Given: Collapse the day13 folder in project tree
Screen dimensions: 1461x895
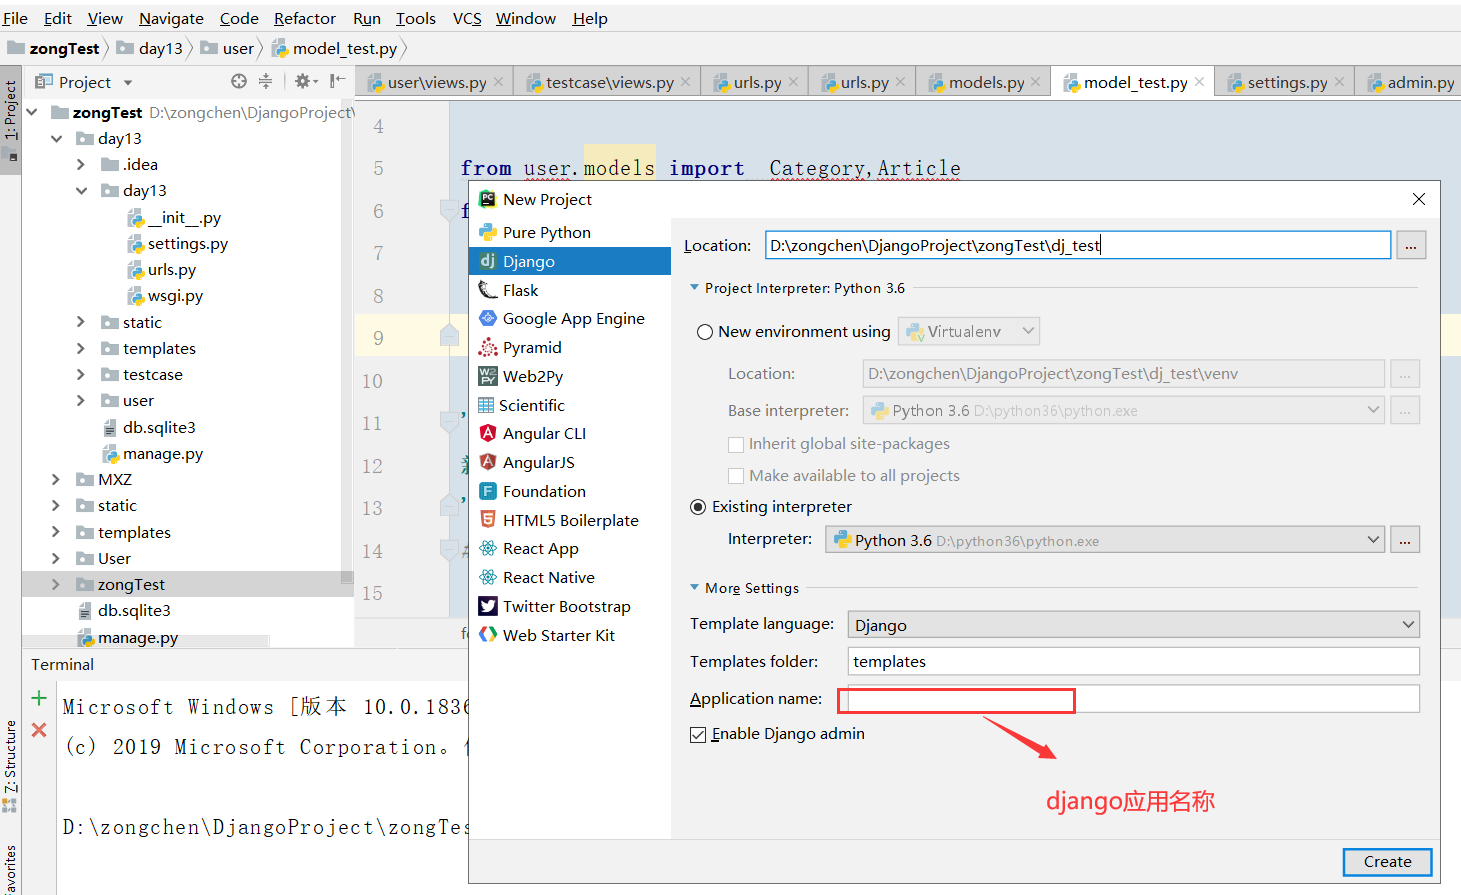Looking at the screenshot, I should [57, 138].
